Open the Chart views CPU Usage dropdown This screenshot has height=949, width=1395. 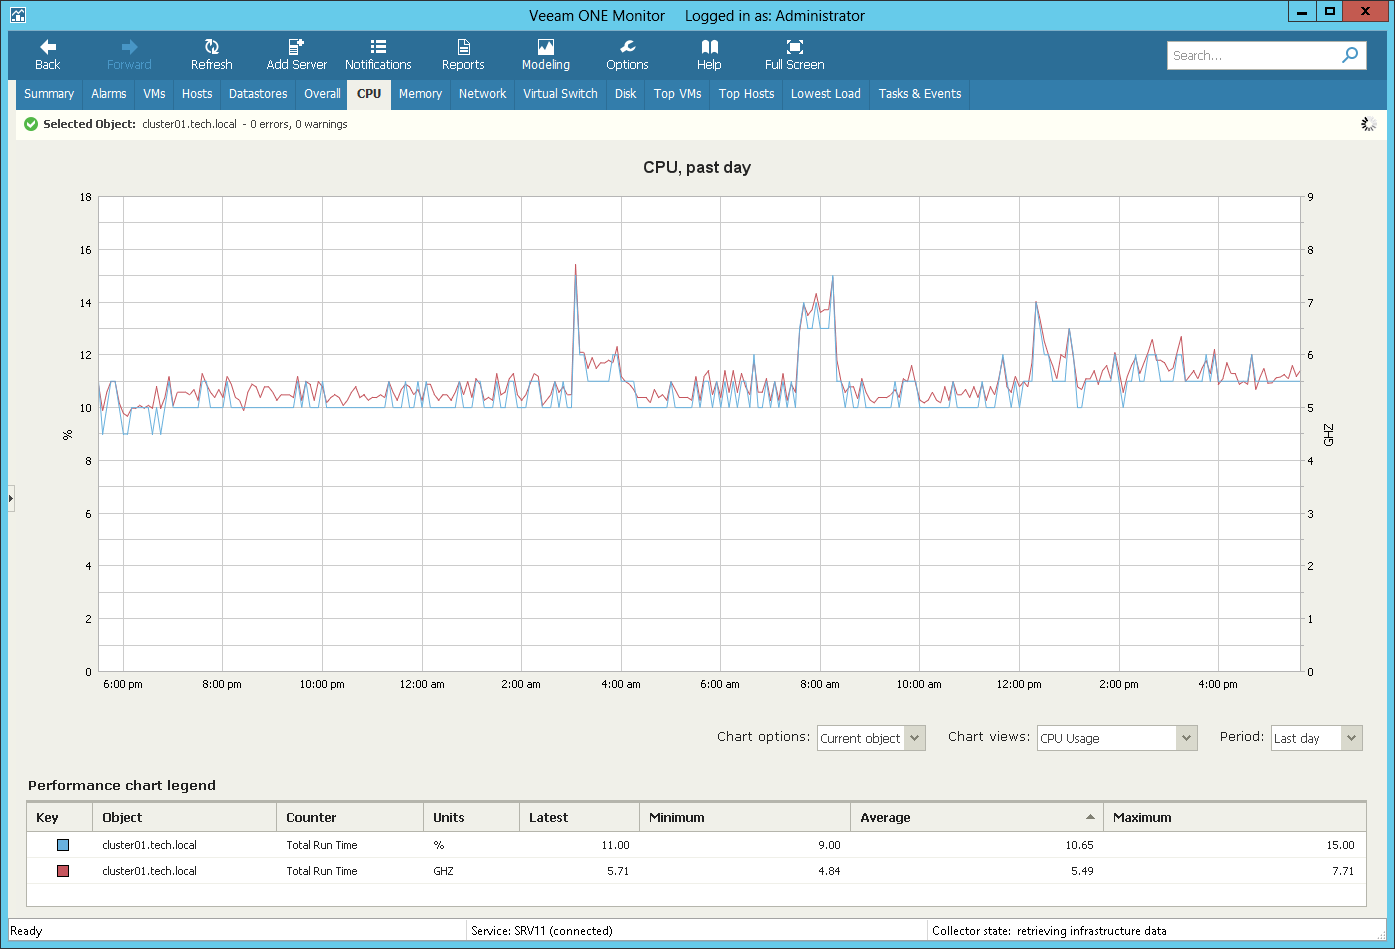pos(1117,738)
